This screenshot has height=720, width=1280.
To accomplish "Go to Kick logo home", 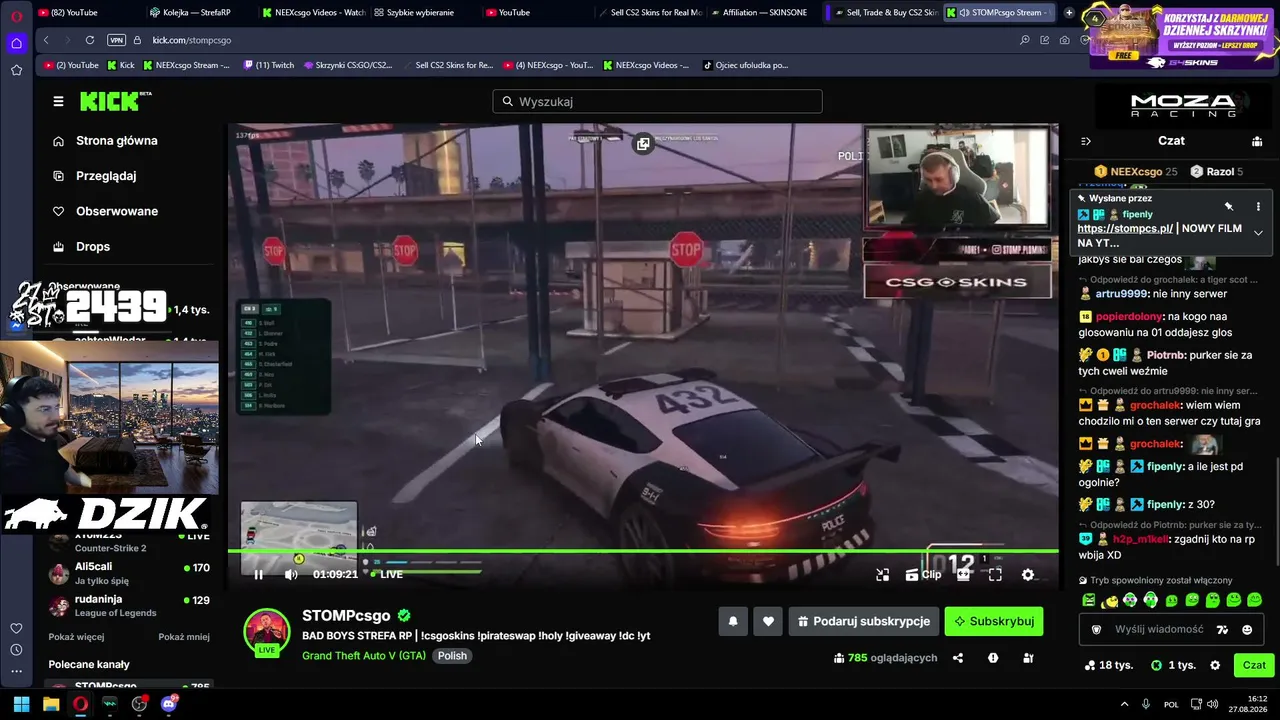I will pos(116,101).
